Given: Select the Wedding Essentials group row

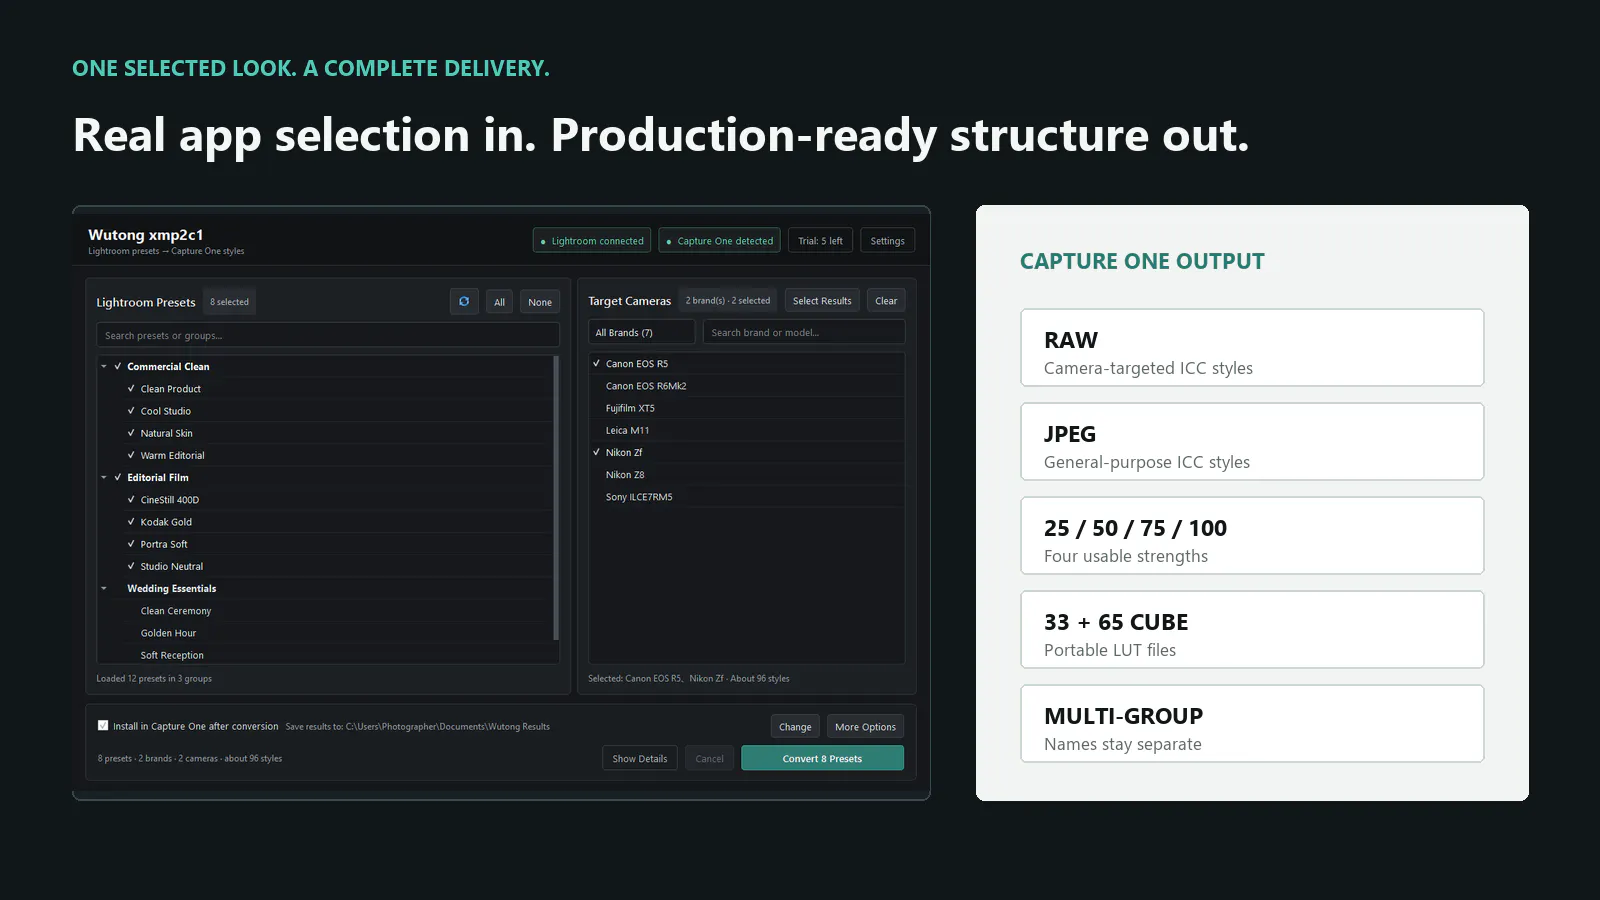Looking at the screenshot, I should (x=326, y=588).
